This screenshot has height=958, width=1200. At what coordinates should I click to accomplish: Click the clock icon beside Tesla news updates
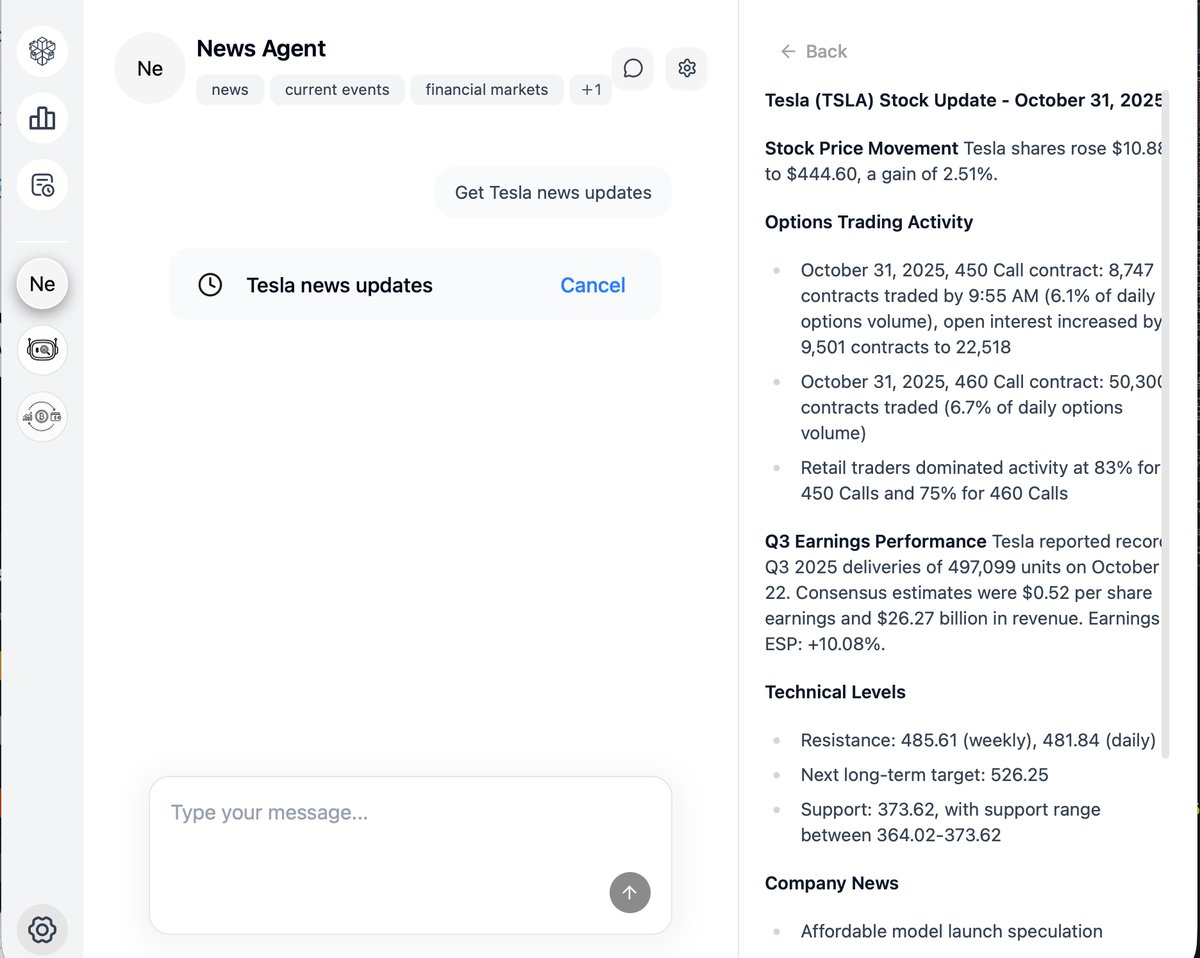coord(210,284)
